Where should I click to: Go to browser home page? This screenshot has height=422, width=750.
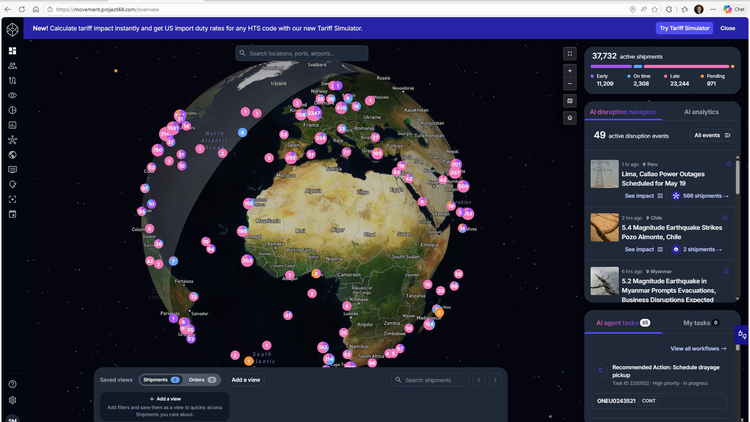pos(35,9)
